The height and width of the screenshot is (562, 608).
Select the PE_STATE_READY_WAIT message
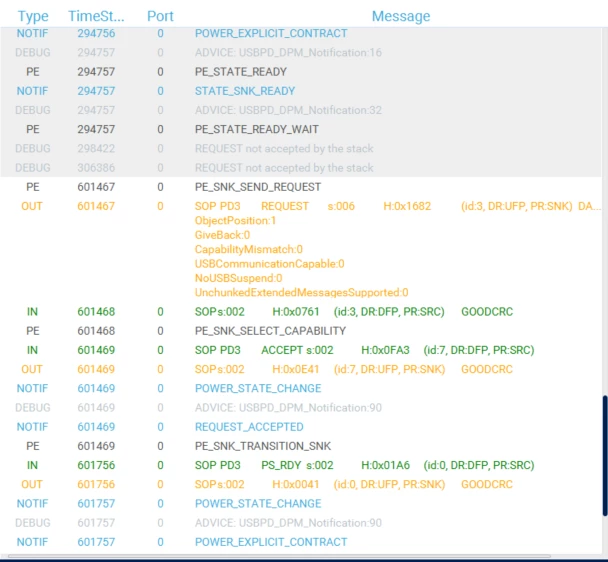pyautogui.click(x=257, y=129)
